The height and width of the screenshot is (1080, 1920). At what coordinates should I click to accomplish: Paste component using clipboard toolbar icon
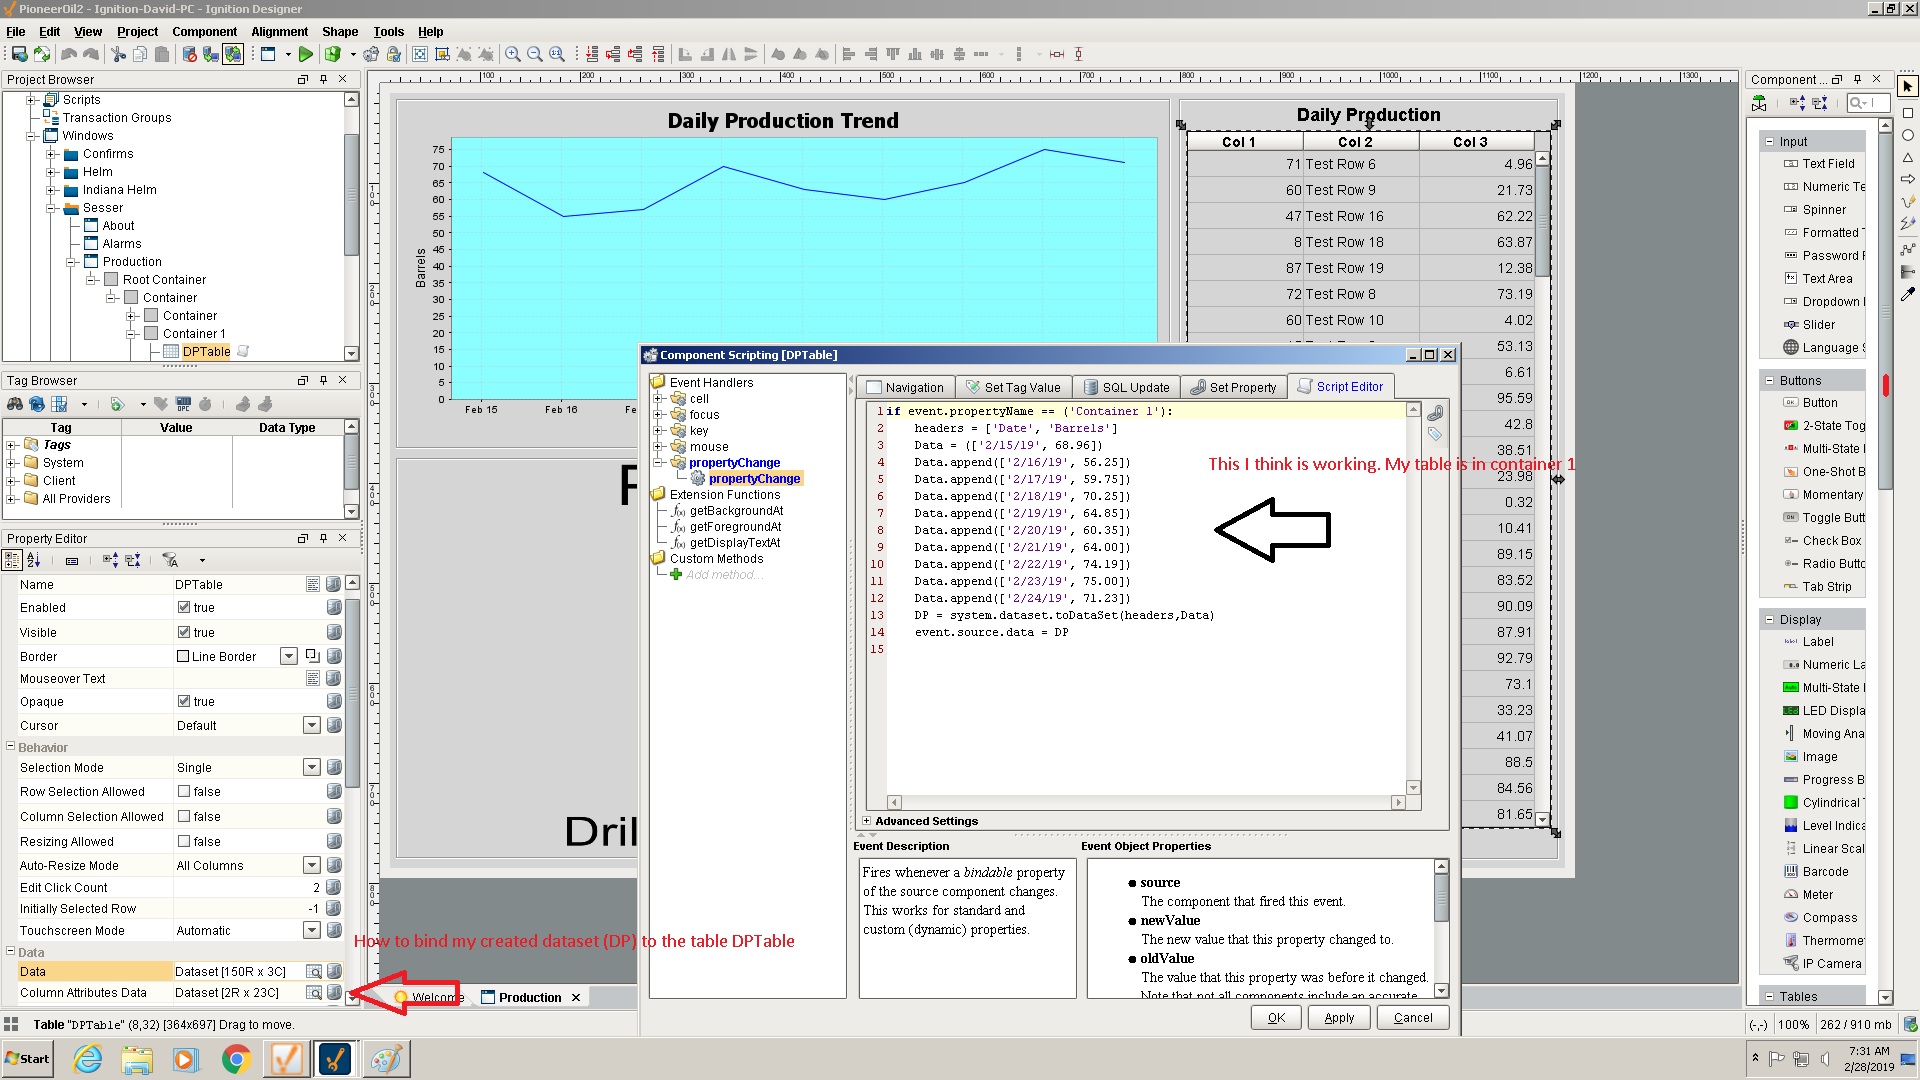160,55
